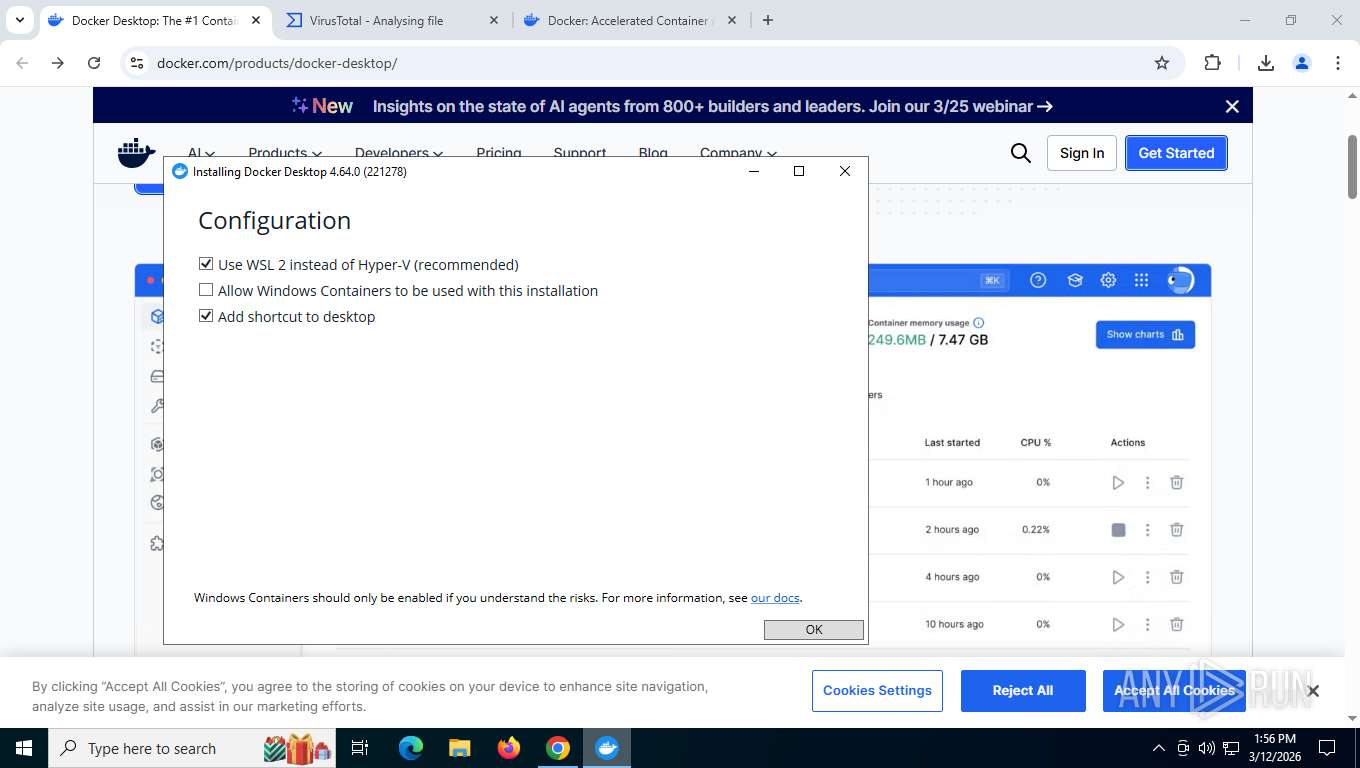Click stop icon for 2 hours ago container
Image resolution: width=1360 pixels, height=768 pixels.
coord(1118,530)
